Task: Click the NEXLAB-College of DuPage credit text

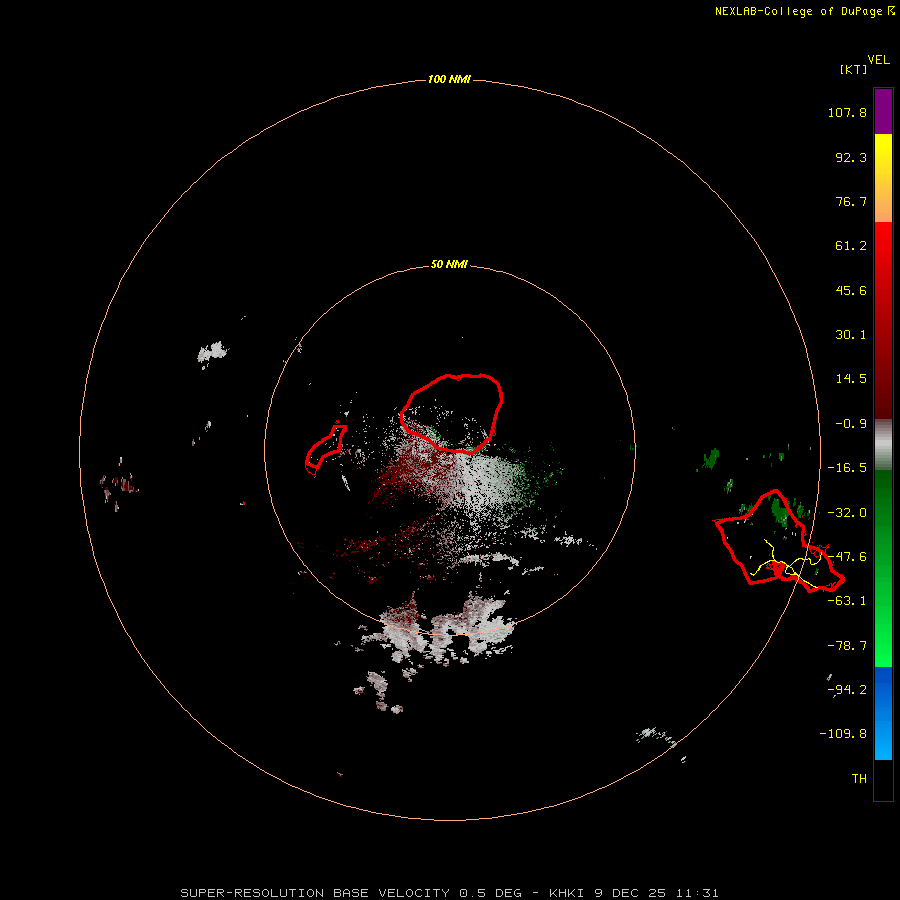Action: 798,11
